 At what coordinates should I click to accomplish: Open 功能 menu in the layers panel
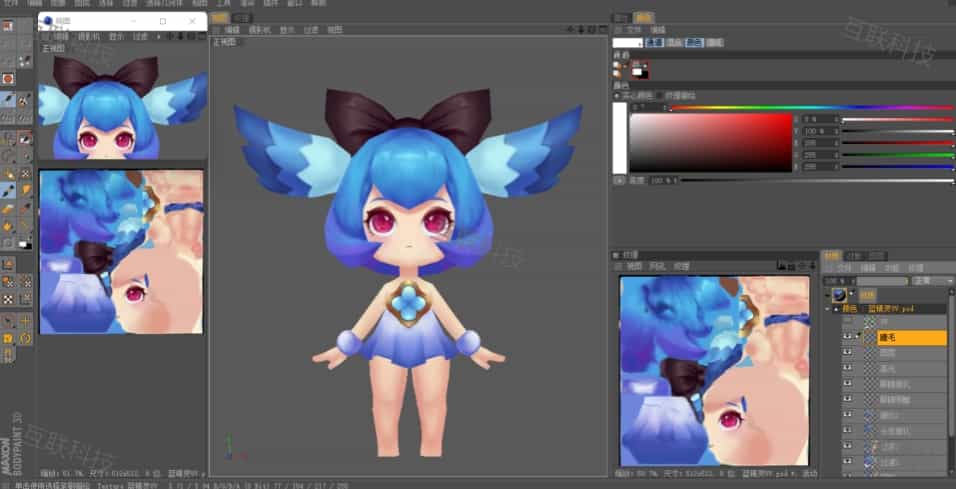pos(893,268)
